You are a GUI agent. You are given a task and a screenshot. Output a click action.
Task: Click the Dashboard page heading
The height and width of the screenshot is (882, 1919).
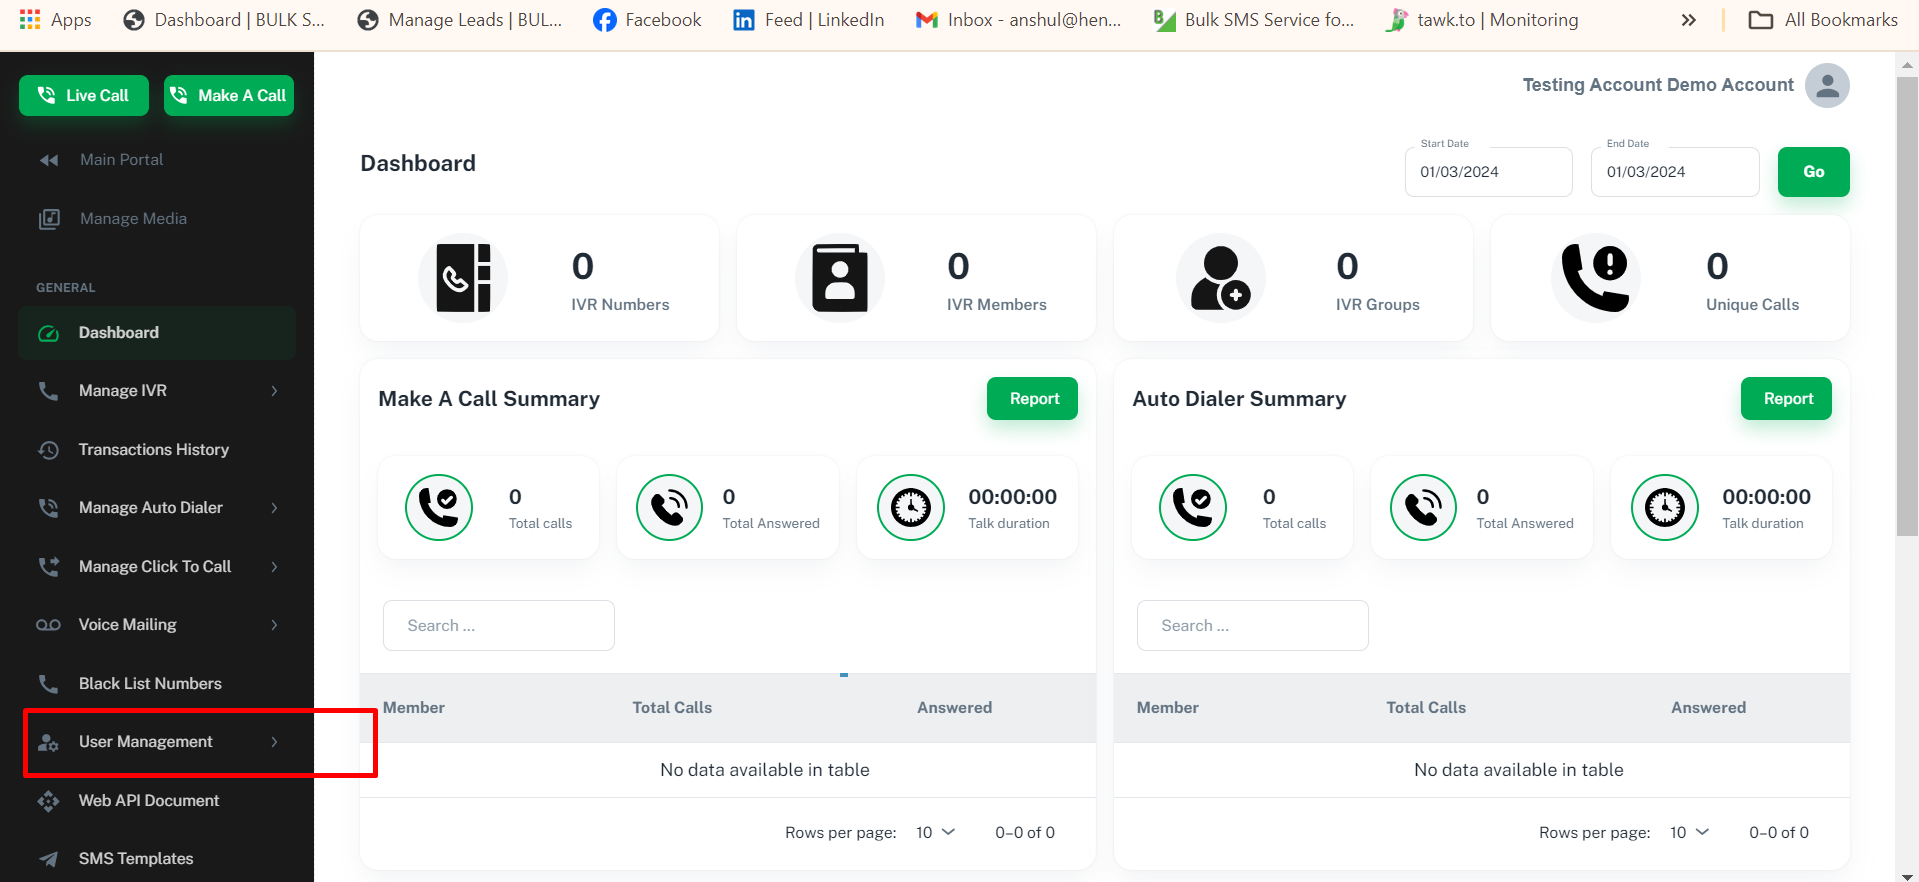coord(418,164)
